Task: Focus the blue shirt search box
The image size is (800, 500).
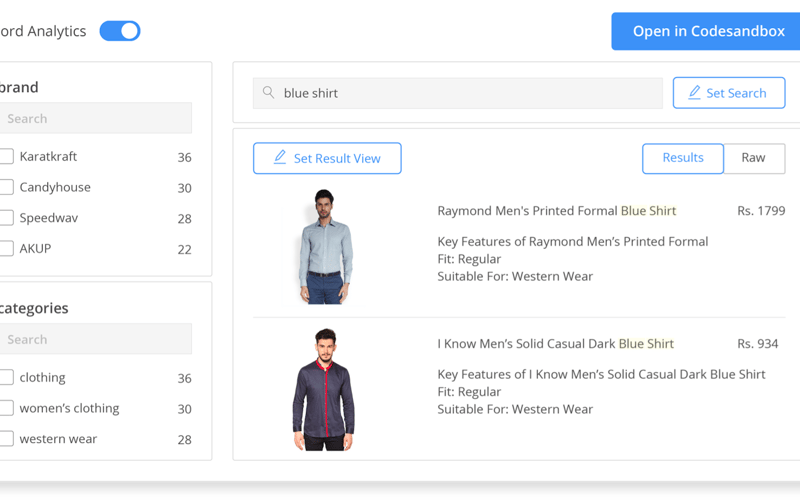Action: click(x=458, y=93)
